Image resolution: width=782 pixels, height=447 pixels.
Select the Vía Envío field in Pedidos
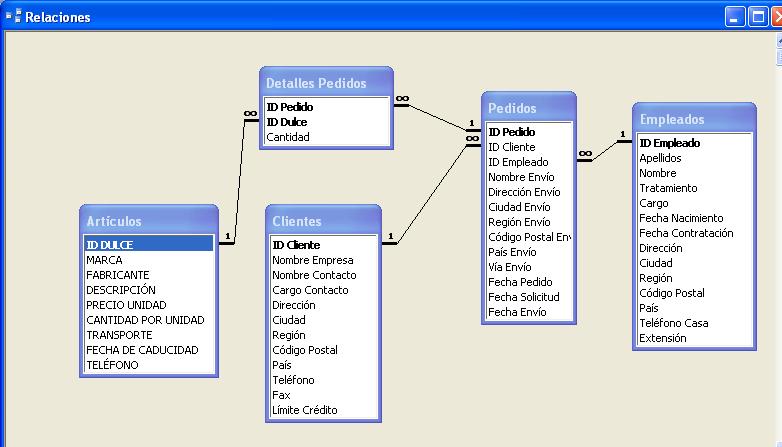(511, 267)
